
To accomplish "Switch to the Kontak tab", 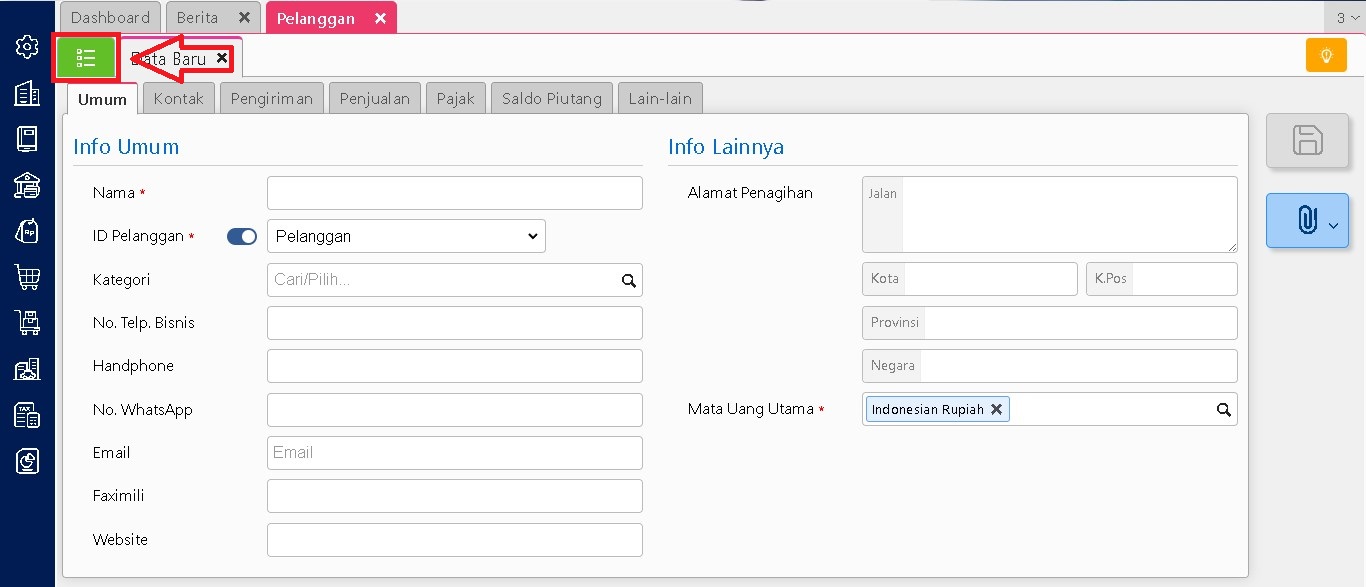I will [178, 98].
